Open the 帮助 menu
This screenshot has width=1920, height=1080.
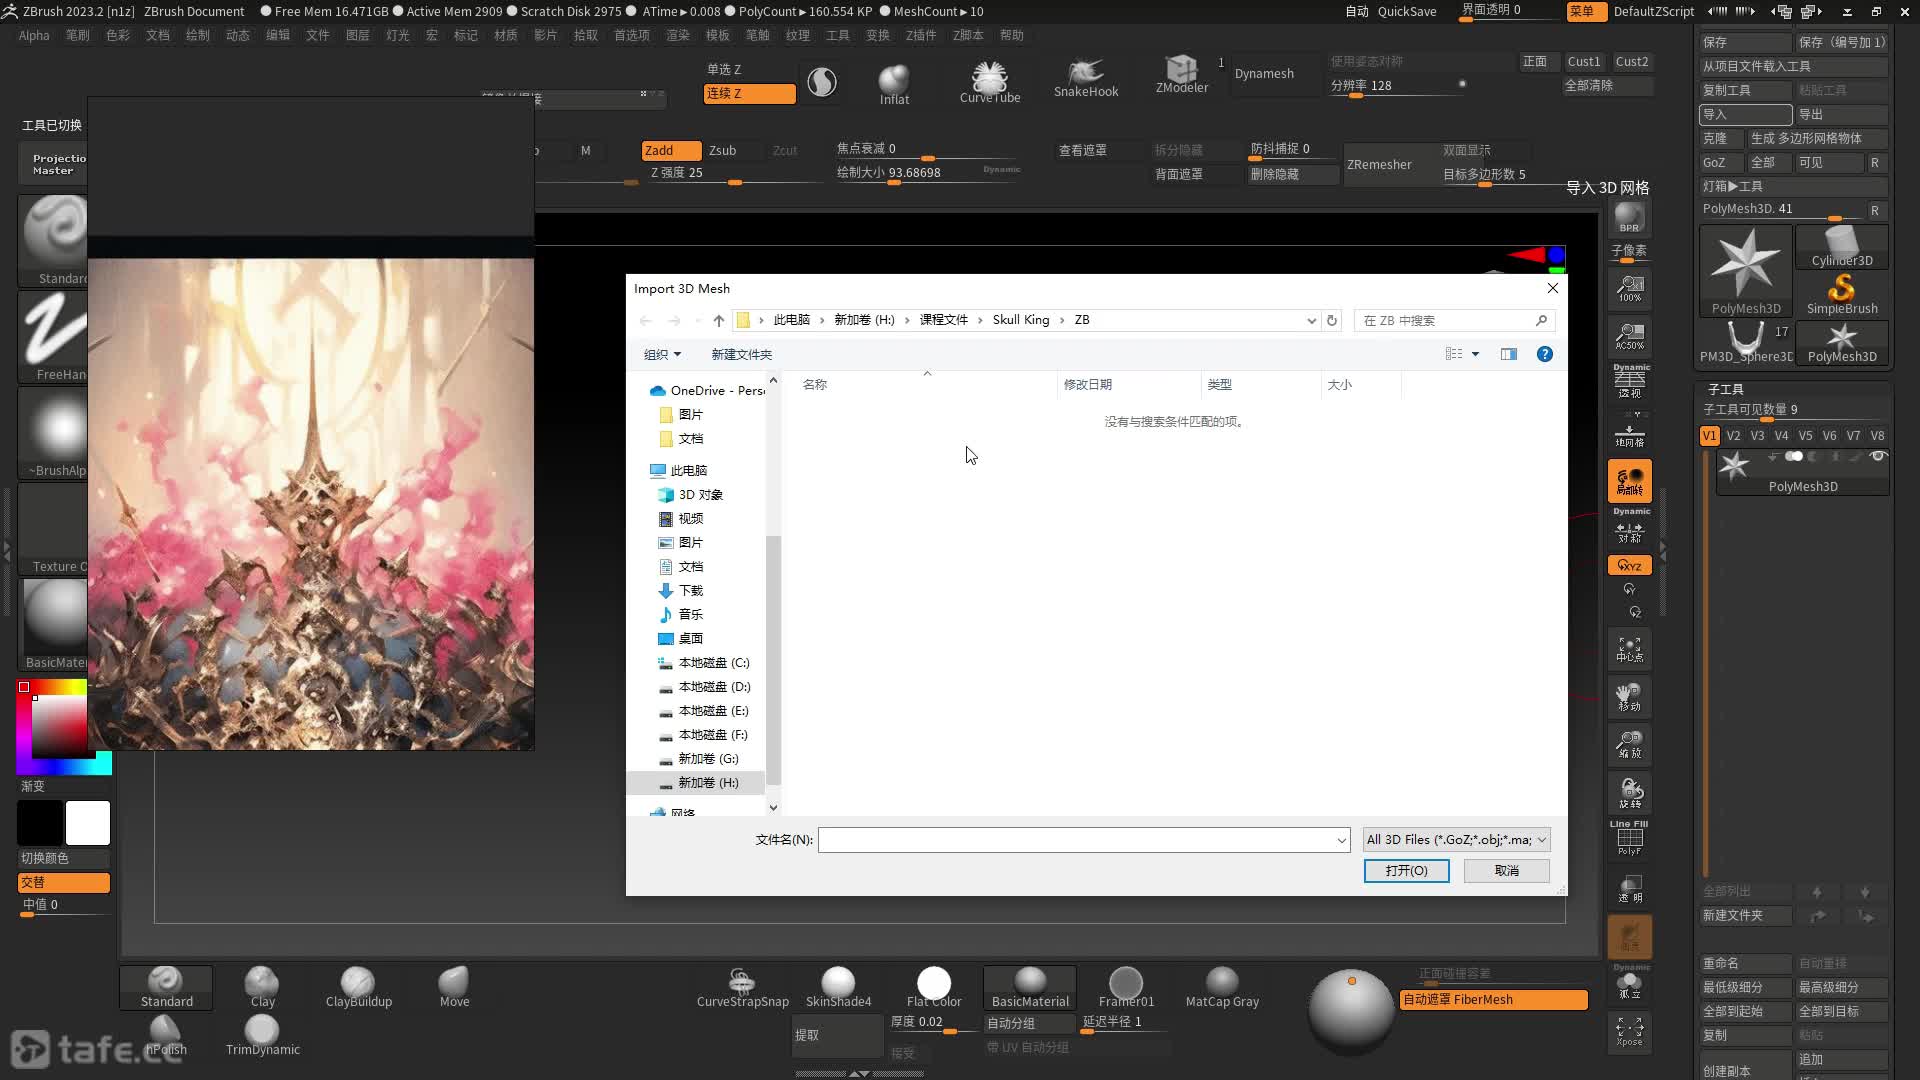1012,35
